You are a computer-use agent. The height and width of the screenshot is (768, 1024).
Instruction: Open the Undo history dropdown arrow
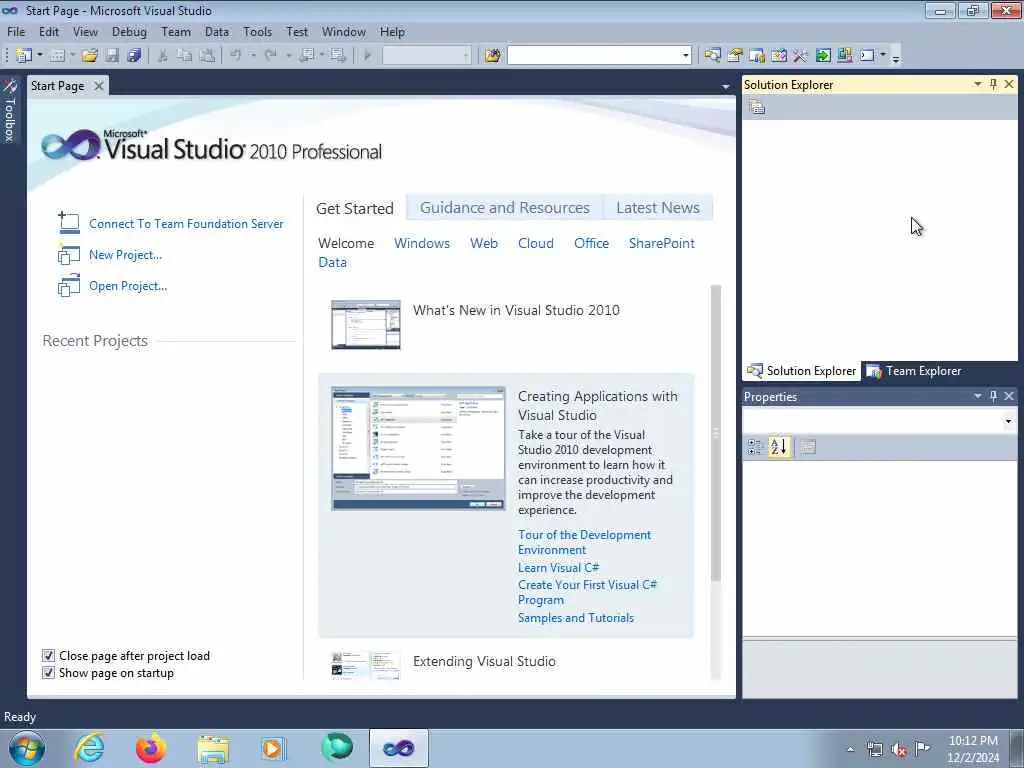(253, 56)
